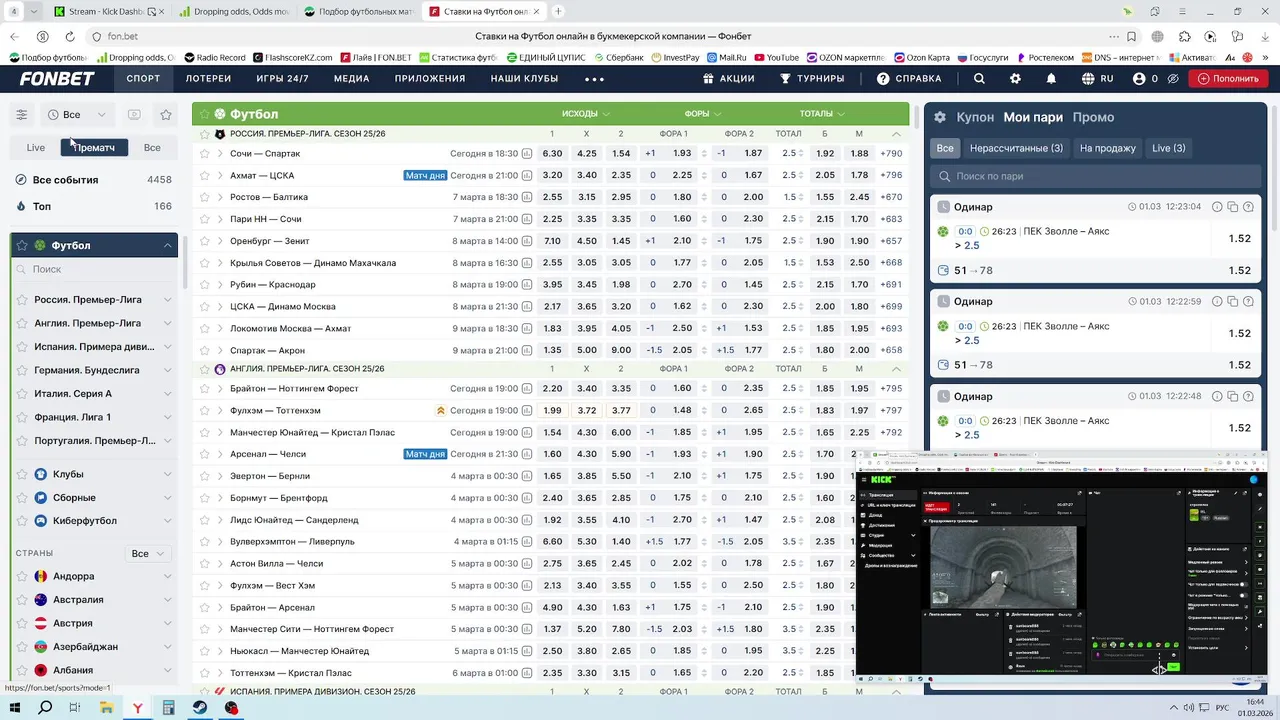Open the ТОТАЛЫ column dropdown

(x=822, y=114)
